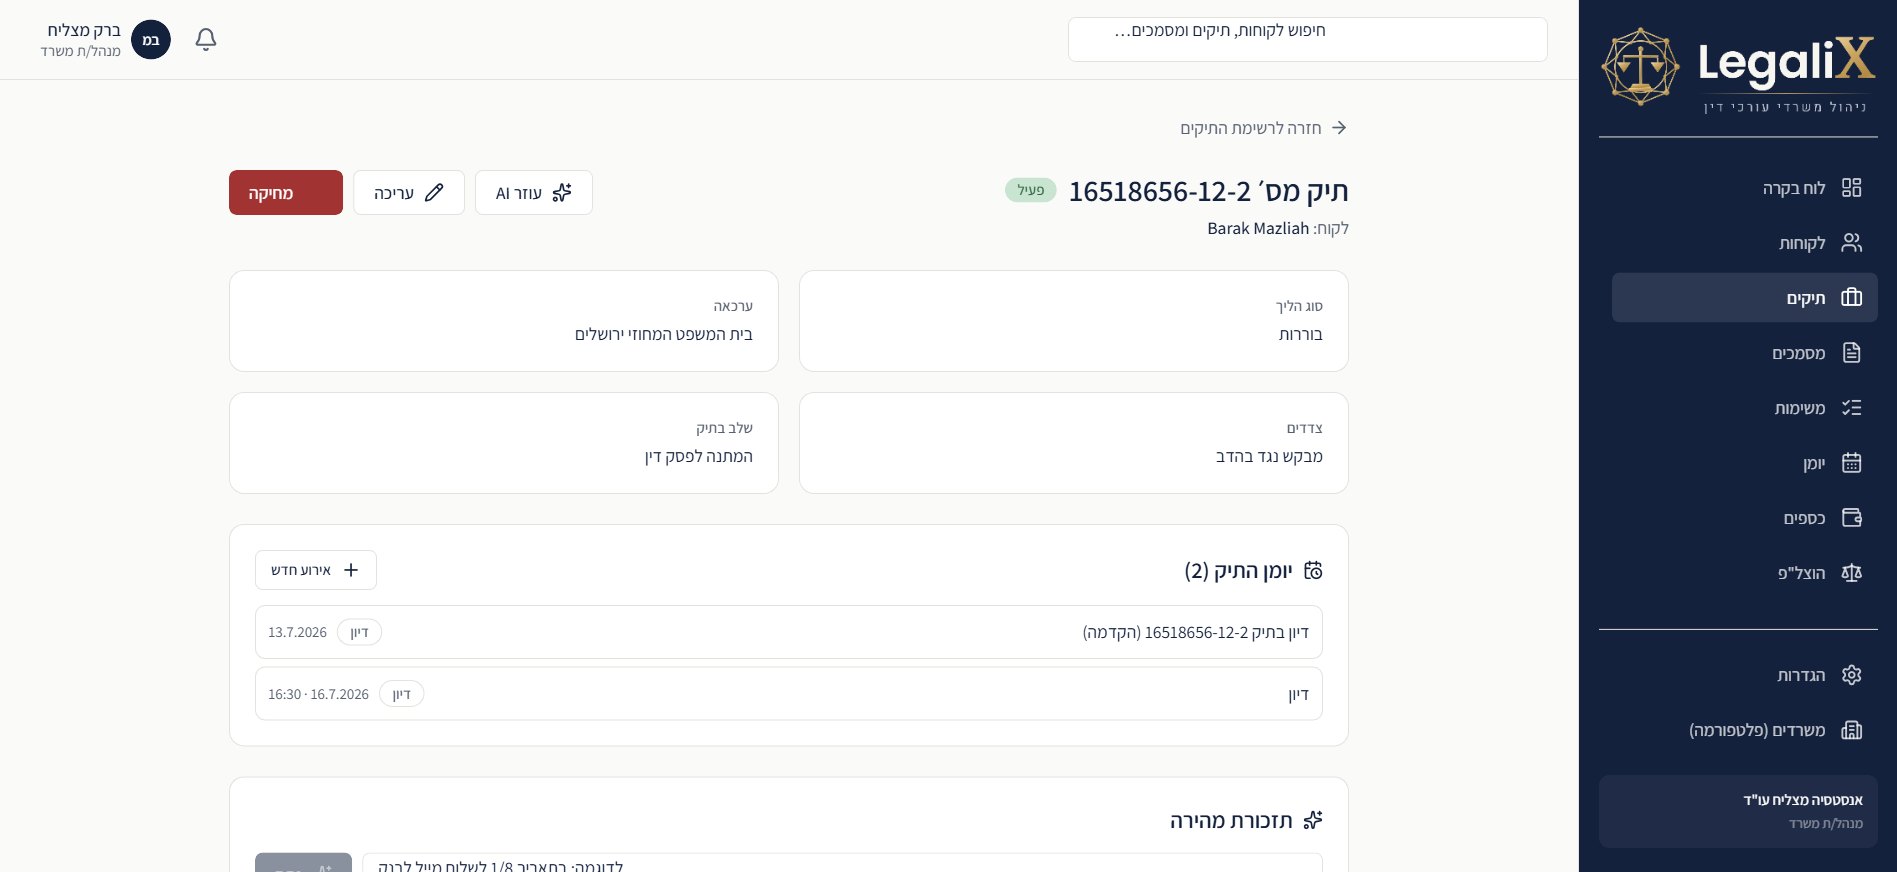Click the stage value המתנה לפסק דין
1897x872 pixels.
(x=699, y=456)
